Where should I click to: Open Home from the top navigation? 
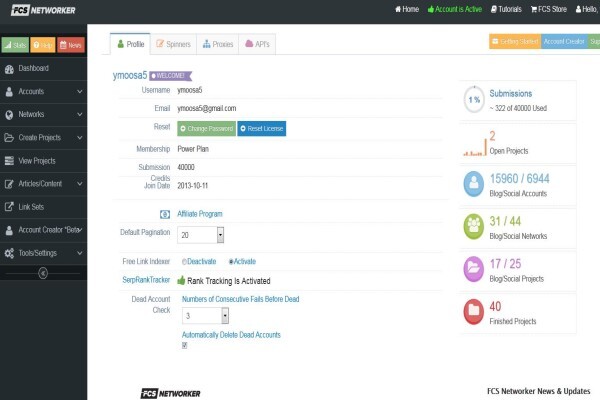[407, 9]
